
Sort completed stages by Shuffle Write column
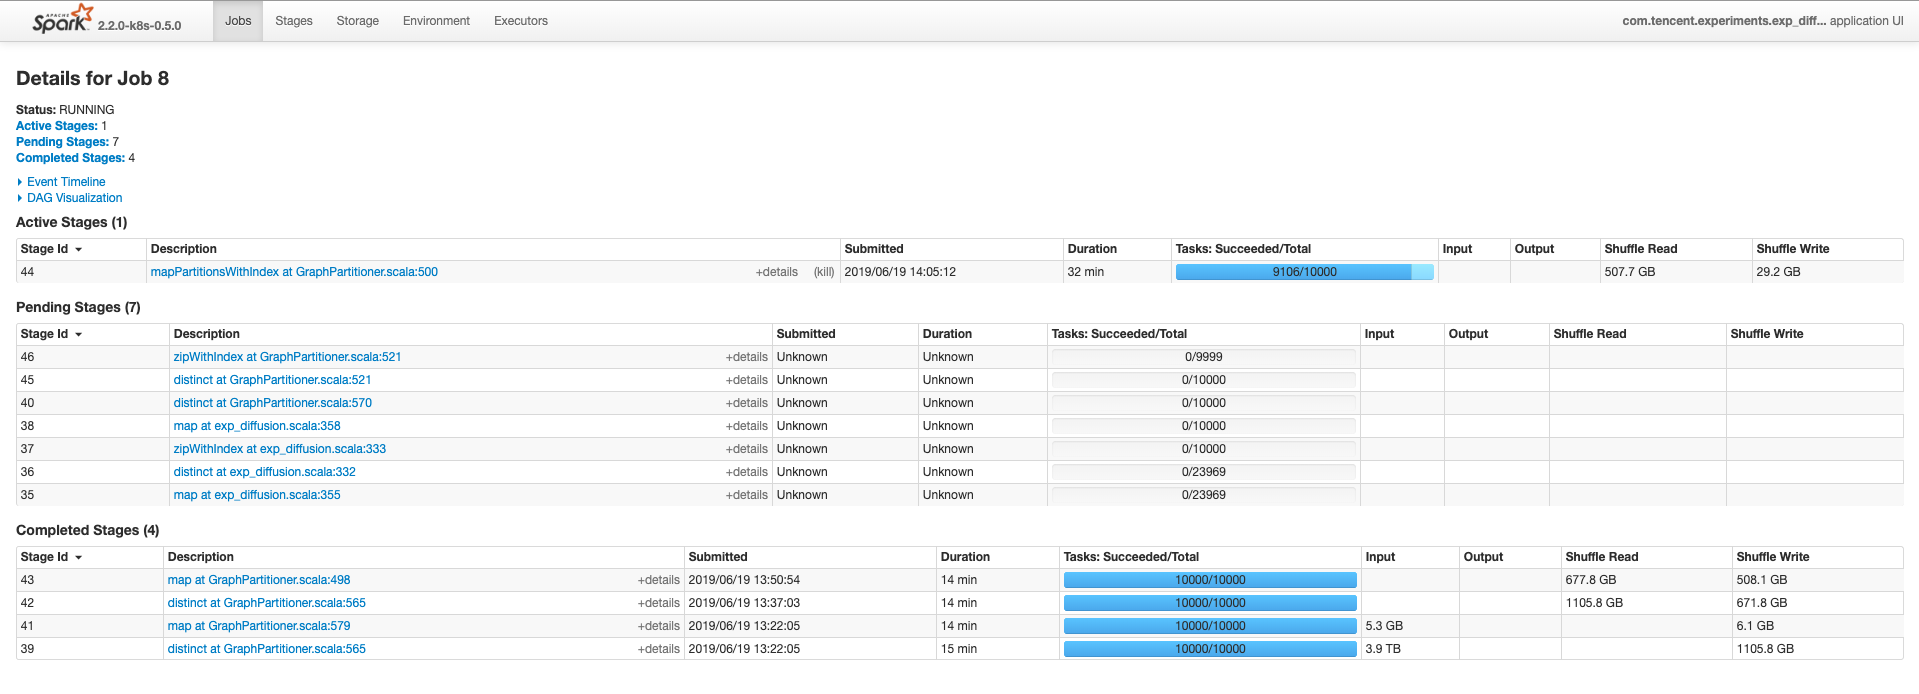(1772, 557)
